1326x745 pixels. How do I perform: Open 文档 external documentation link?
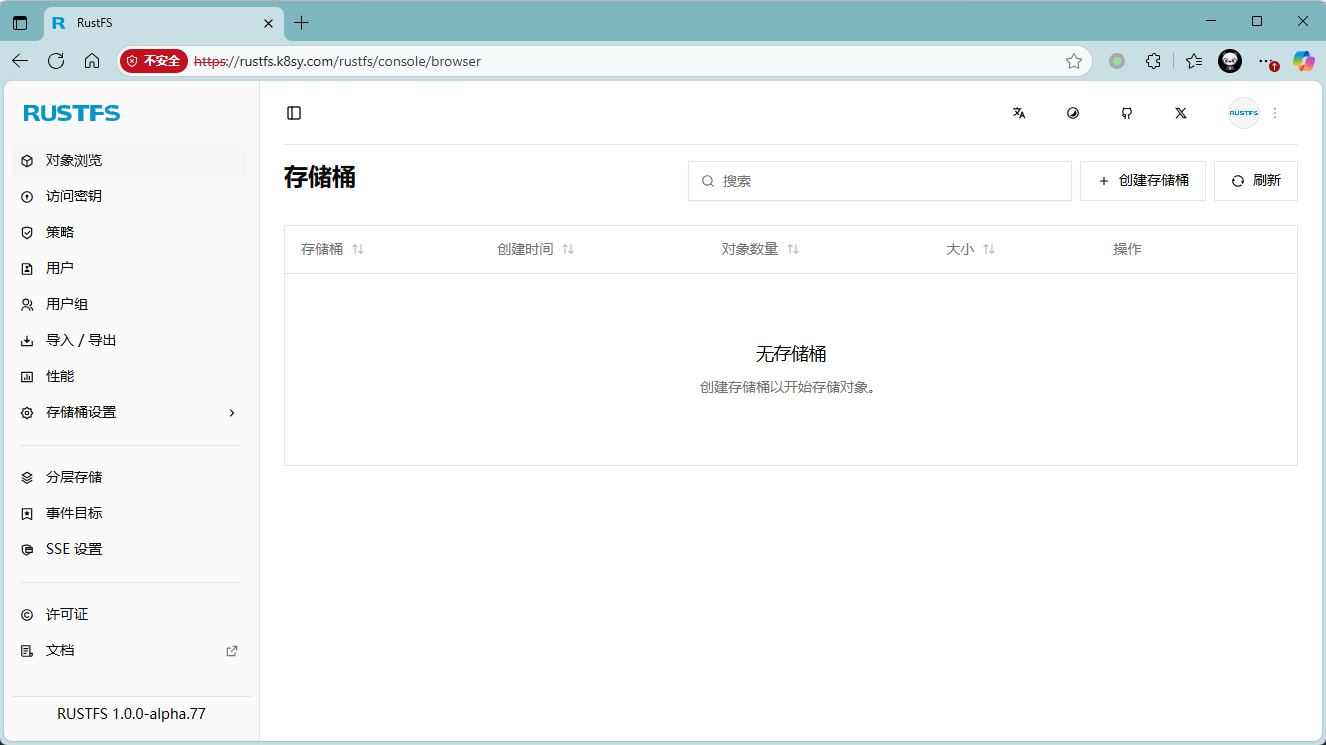point(60,650)
